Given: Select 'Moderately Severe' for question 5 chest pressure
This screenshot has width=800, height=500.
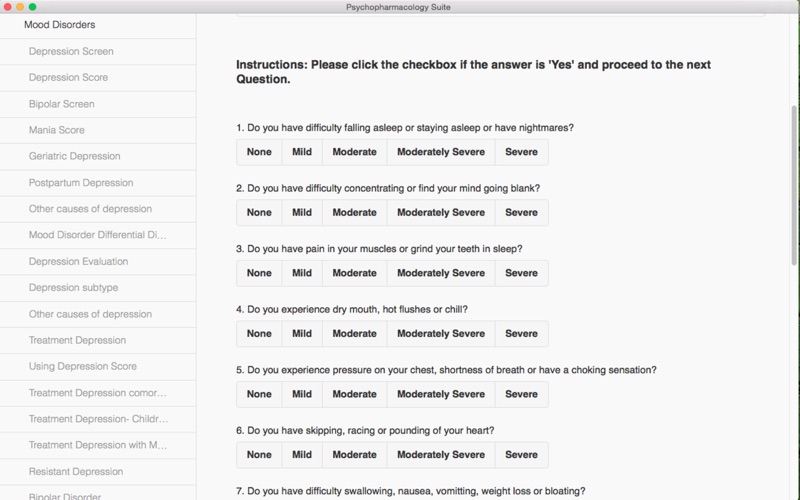Looking at the screenshot, I should pyautogui.click(x=441, y=394).
